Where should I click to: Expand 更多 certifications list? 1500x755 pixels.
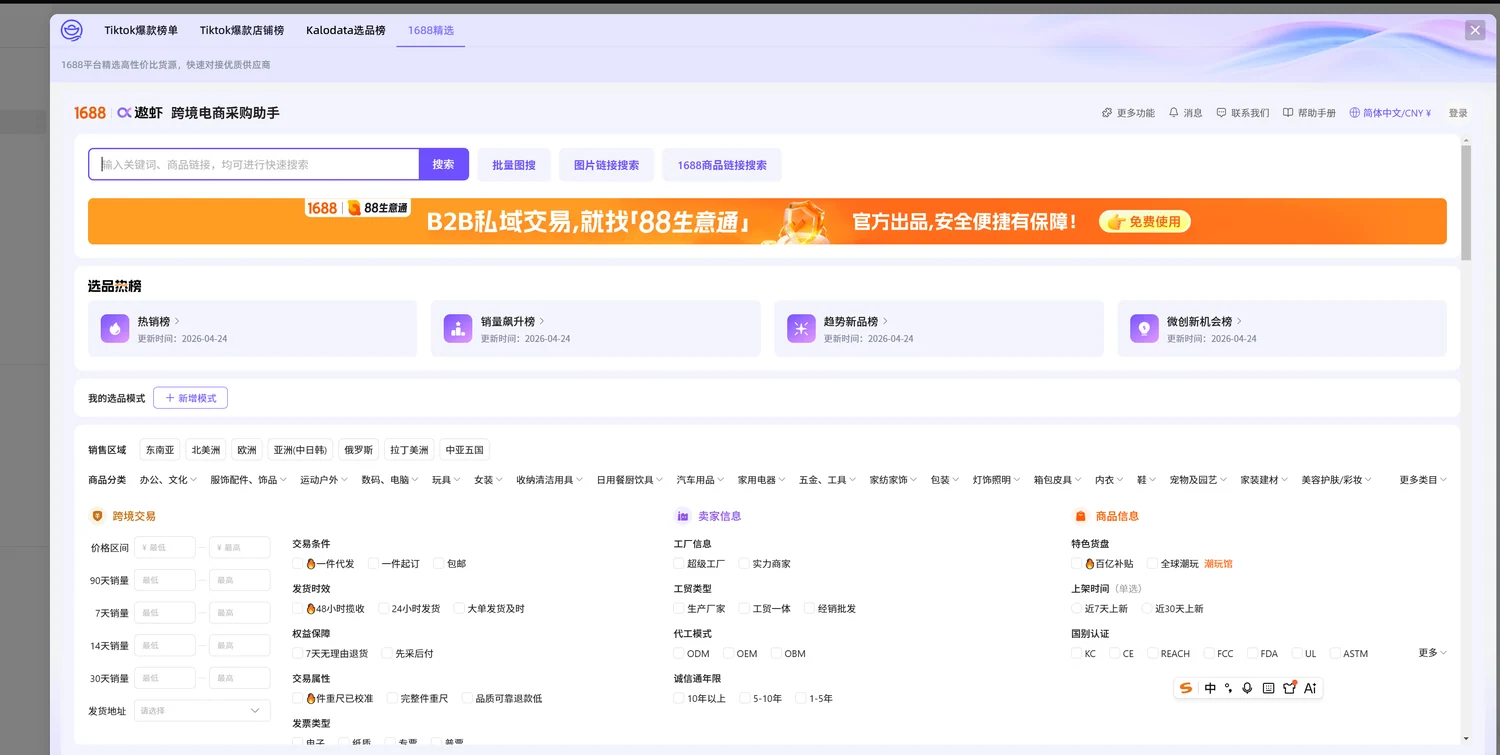click(x=1432, y=653)
